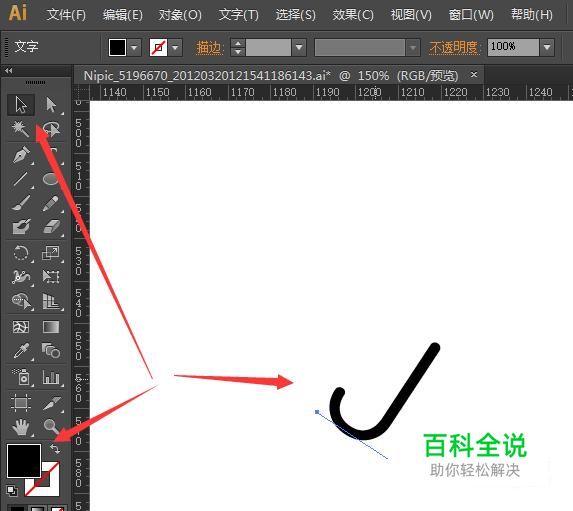Open the 文字(T) menu

pos(238,15)
